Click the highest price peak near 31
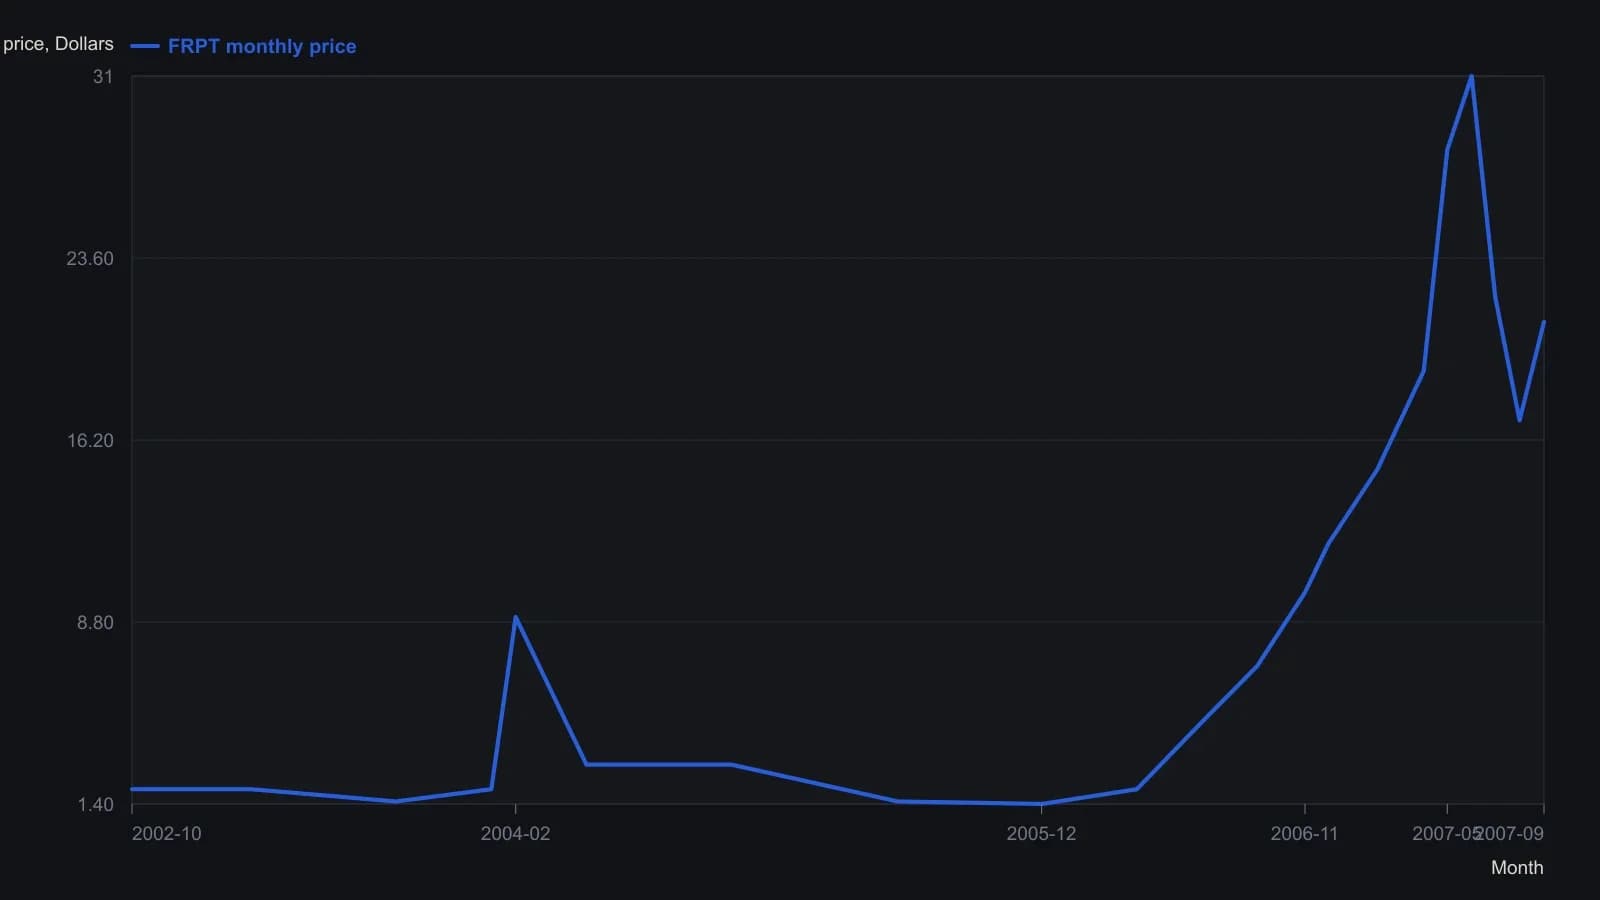1600x900 pixels. 1471,76
